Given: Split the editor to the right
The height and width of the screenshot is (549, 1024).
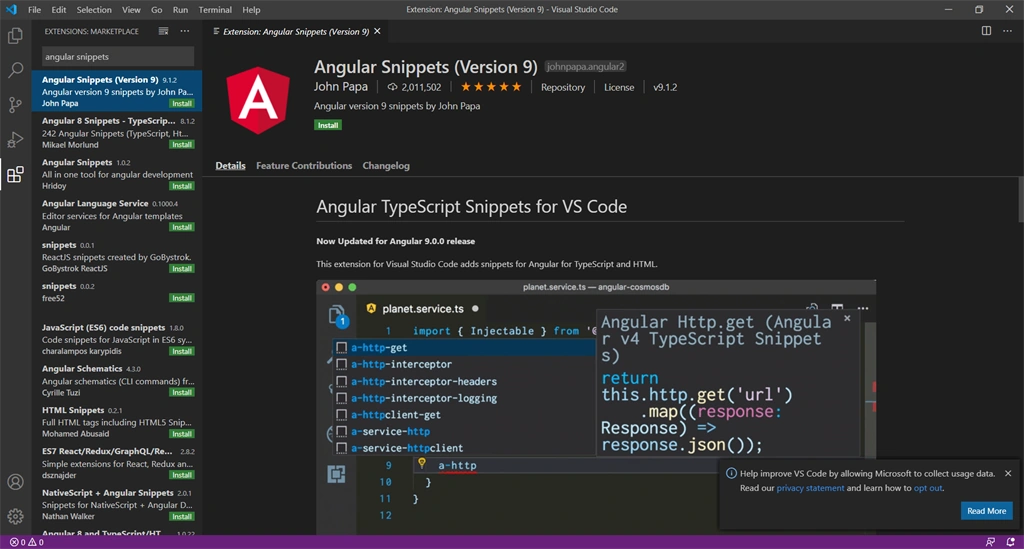Looking at the screenshot, I should [986, 31].
